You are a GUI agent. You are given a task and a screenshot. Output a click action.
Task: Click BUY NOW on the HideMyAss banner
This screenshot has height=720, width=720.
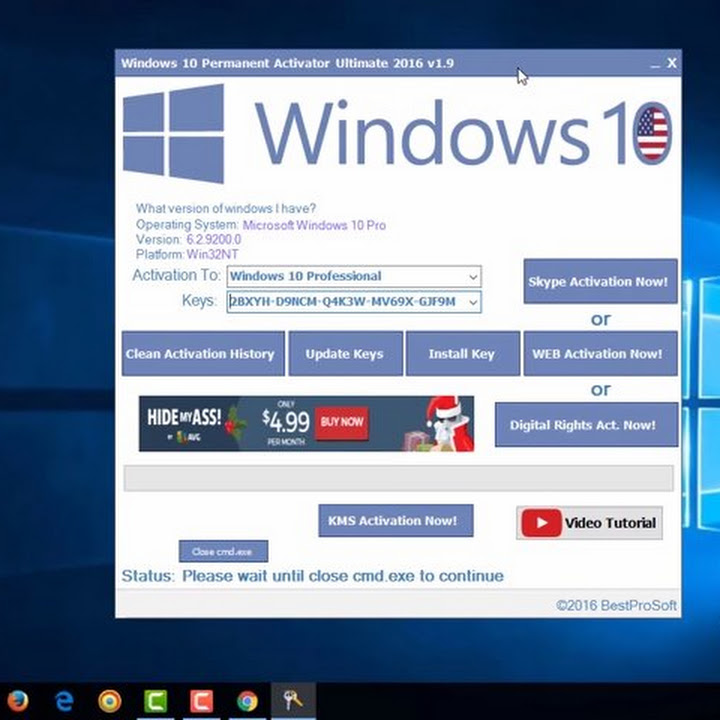(342, 422)
